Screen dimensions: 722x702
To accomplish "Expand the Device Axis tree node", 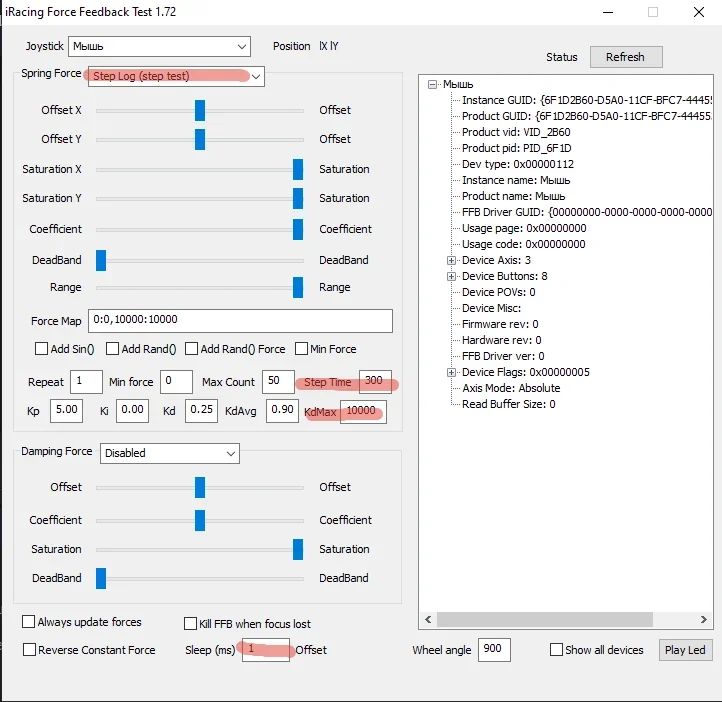I will (x=452, y=260).
